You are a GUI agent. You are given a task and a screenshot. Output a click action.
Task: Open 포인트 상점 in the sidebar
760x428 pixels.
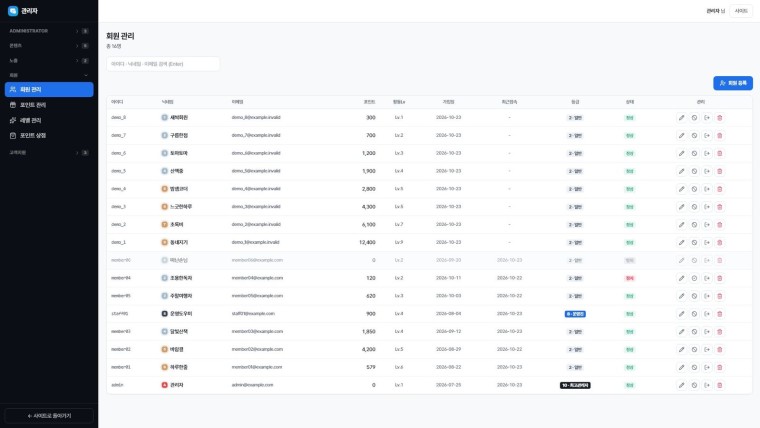(x=49, y=136)
